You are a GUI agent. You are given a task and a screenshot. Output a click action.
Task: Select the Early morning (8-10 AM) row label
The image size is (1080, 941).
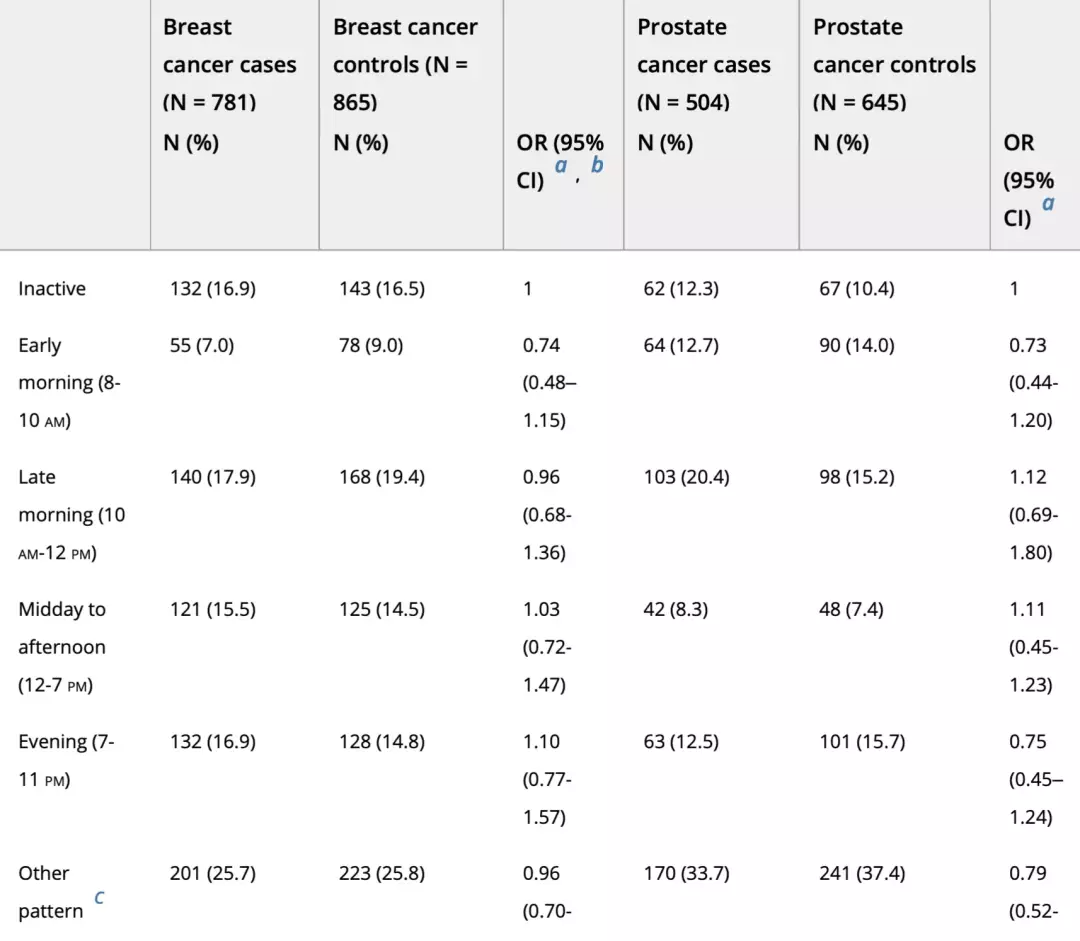69,383
